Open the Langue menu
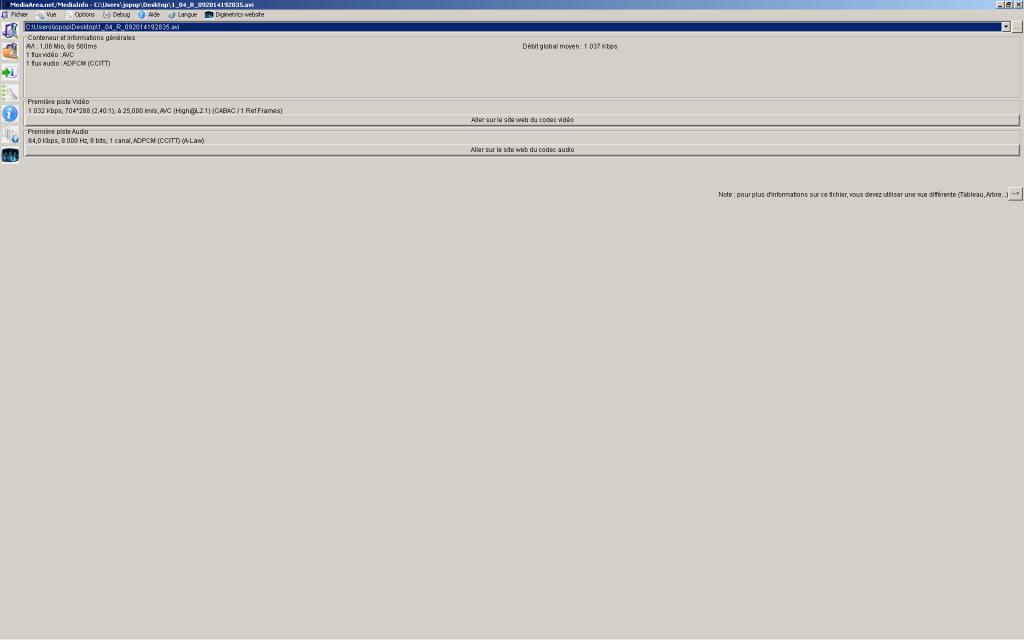 (x=183, y=14)
